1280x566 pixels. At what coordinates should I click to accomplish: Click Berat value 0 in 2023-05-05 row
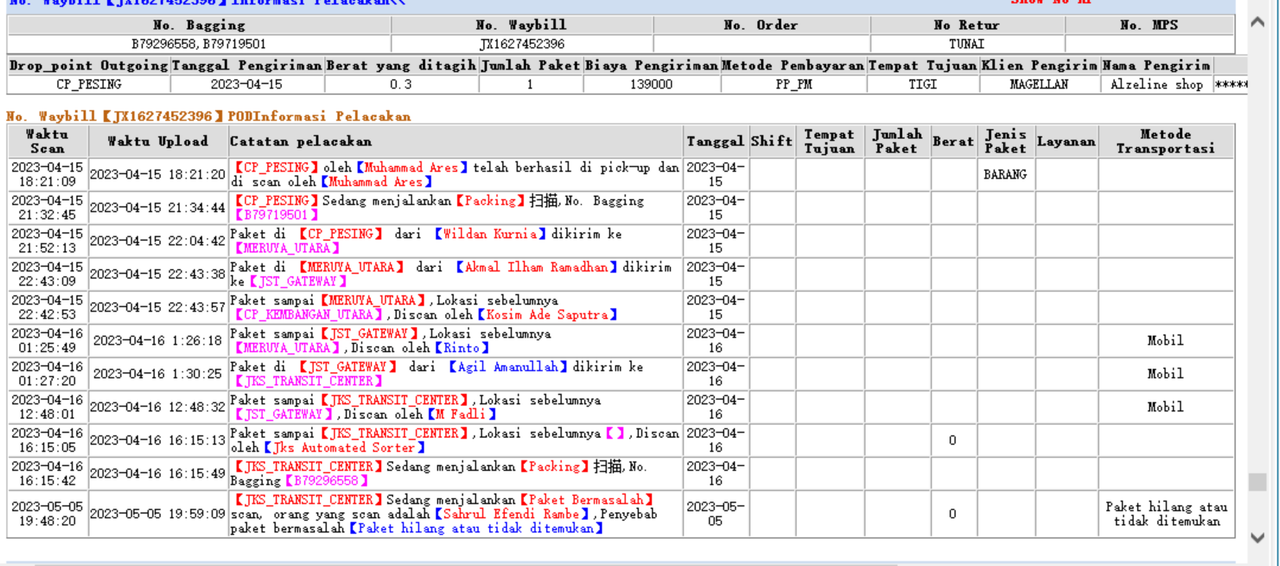pos(953,514)
